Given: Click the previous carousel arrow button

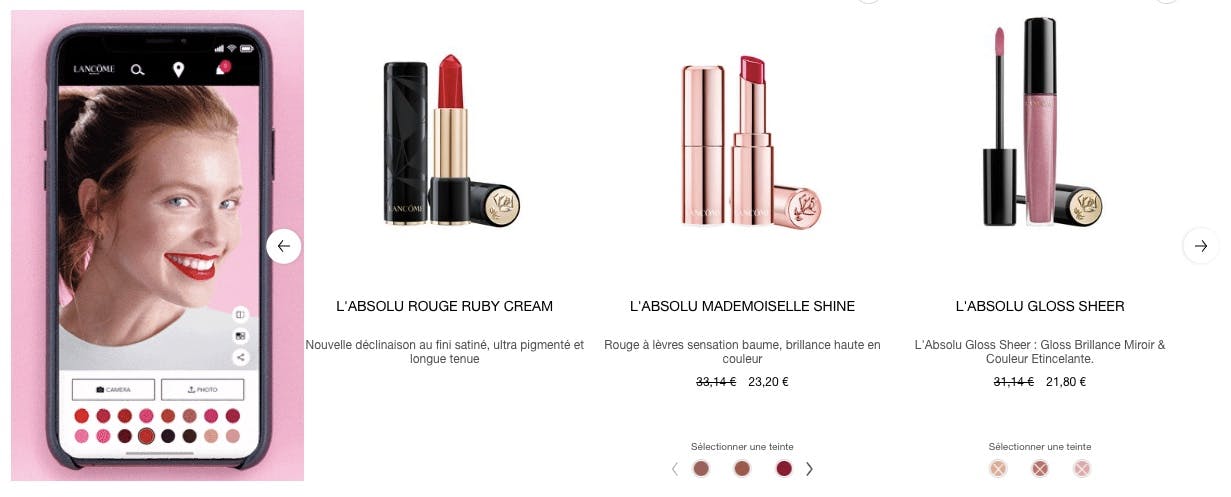Looking at the screenshot, I should 284,246.
